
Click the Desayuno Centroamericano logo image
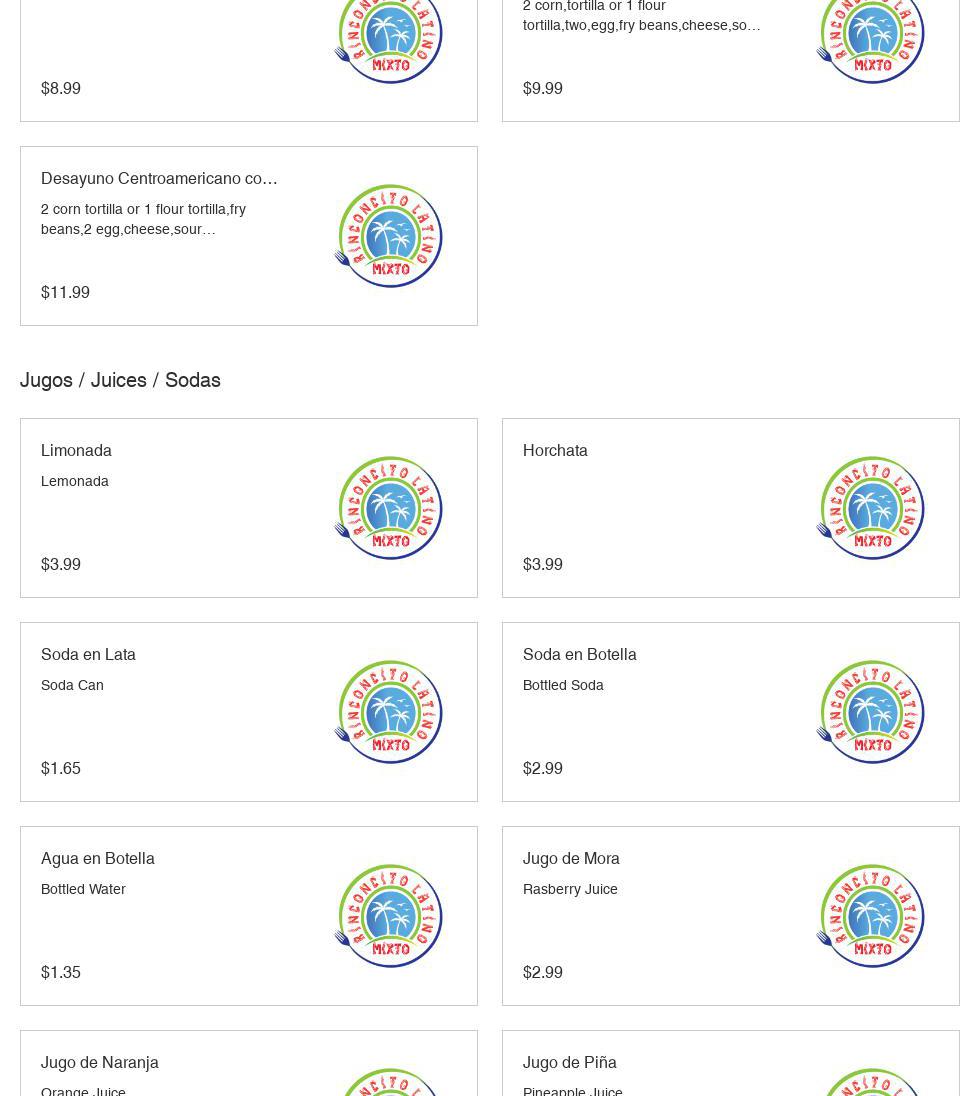(x=388, y=236)
